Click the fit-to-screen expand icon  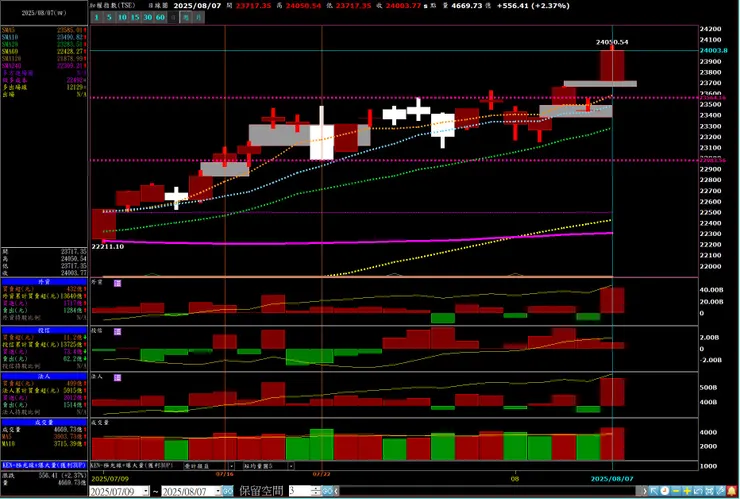(x=709, y=491)
